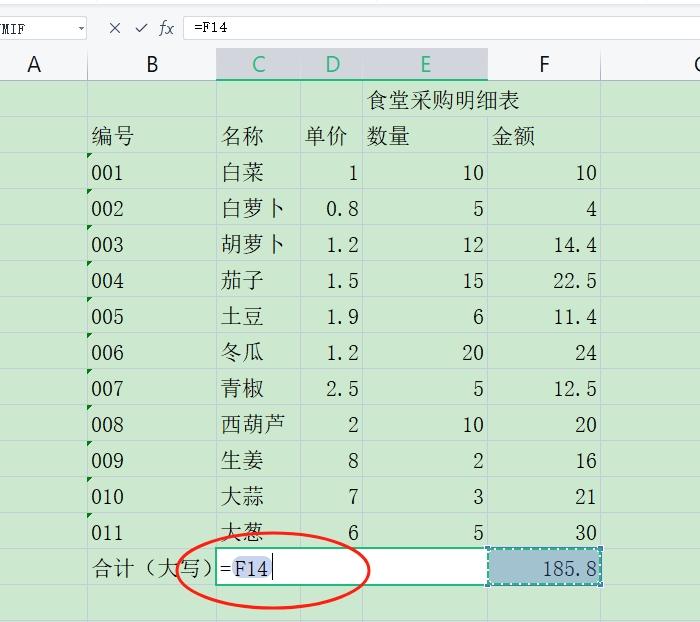Cancel the formula entry with the X icon
The width and height of the screenshot is (700, 622).
point(115,28)
